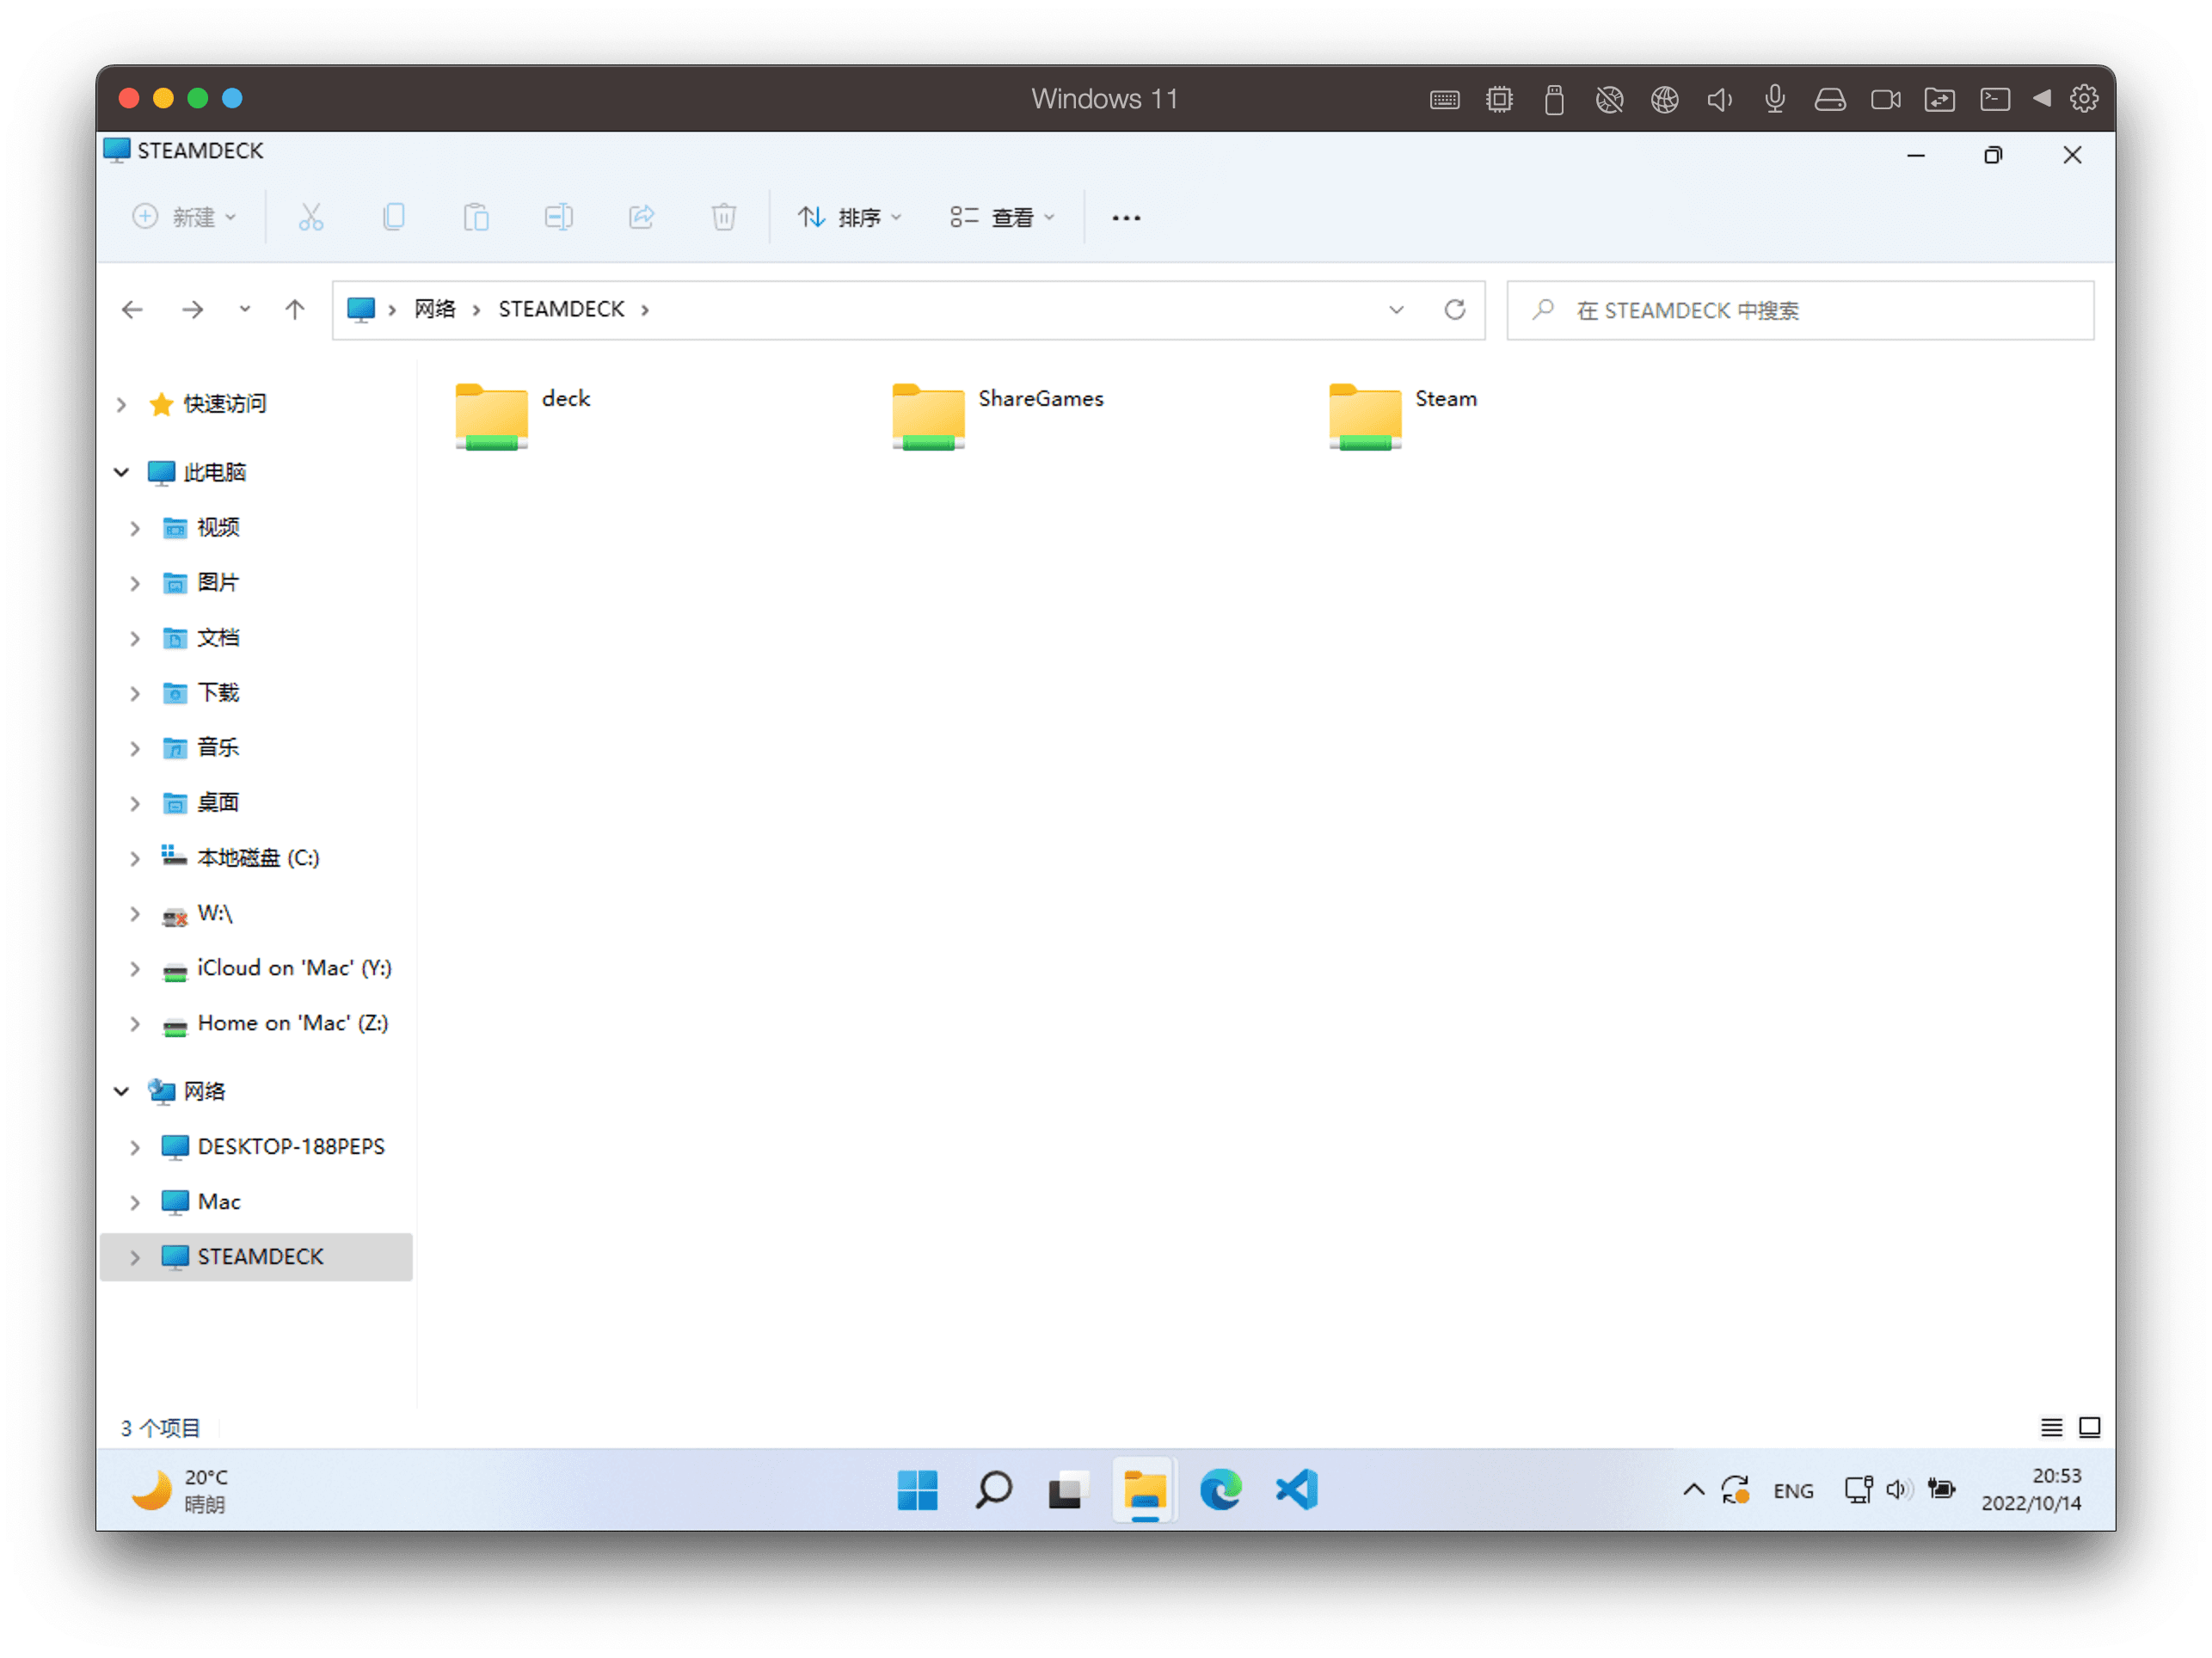Viewport: 2212px width, 1658px height.
Task: Switch to large thumbnails view icon
Action: (x=2089, y=1427)
